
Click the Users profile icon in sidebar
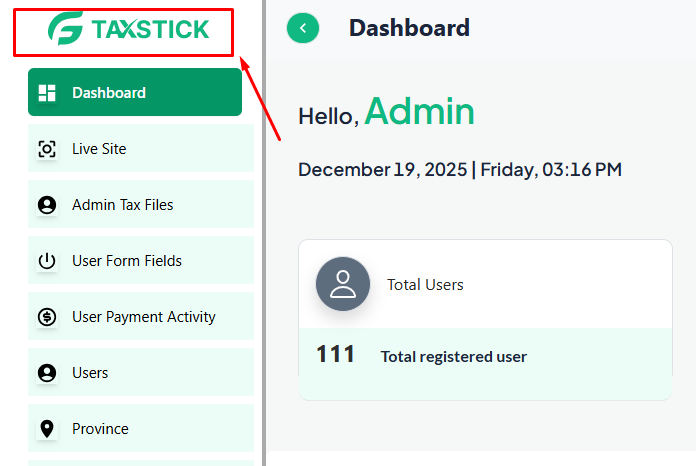click(47, 373)
